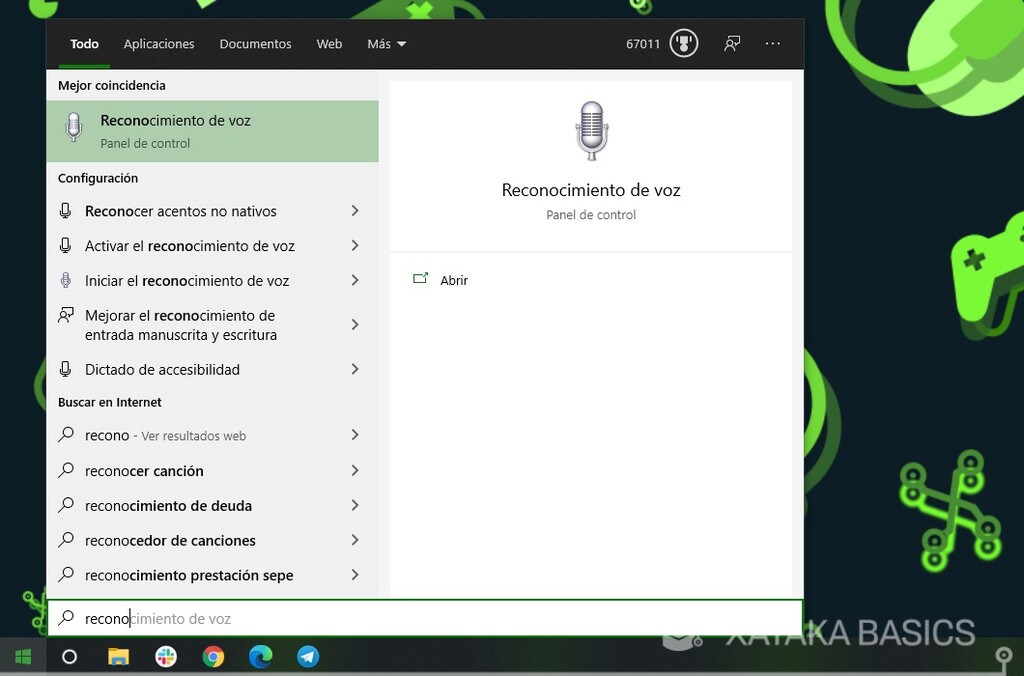Switch to the "Aplicaciones" tab
The width and height of the screenshot is (1024, 676).
pos(159,43)
